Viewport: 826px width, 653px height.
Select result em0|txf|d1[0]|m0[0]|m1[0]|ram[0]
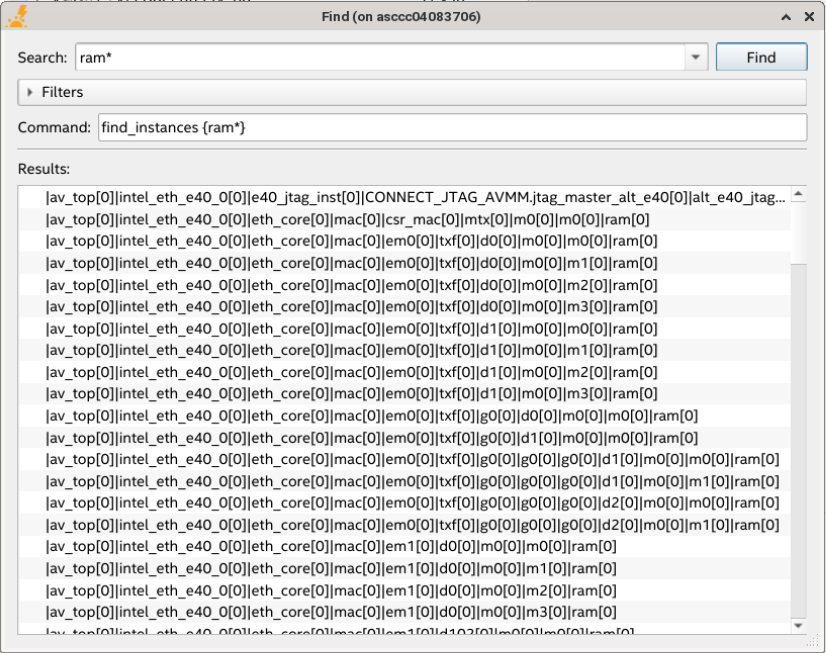coord(405,350)
